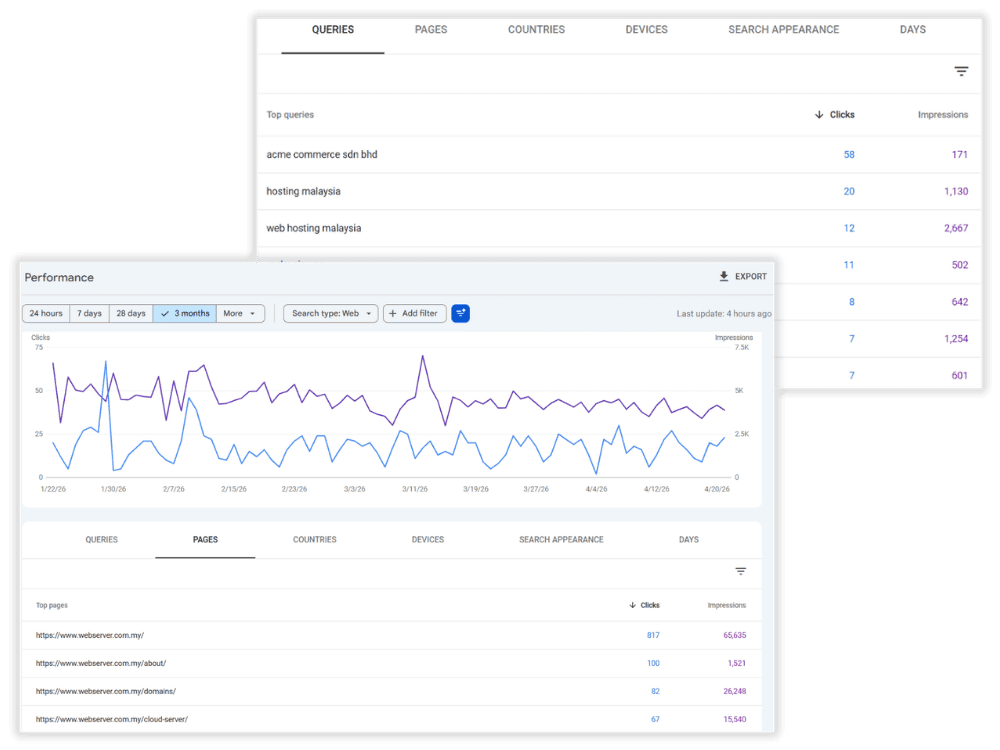Switch to QUERIES tab in Performance panel
Viewport: 1000px width, 750px height.
(101, 540)
